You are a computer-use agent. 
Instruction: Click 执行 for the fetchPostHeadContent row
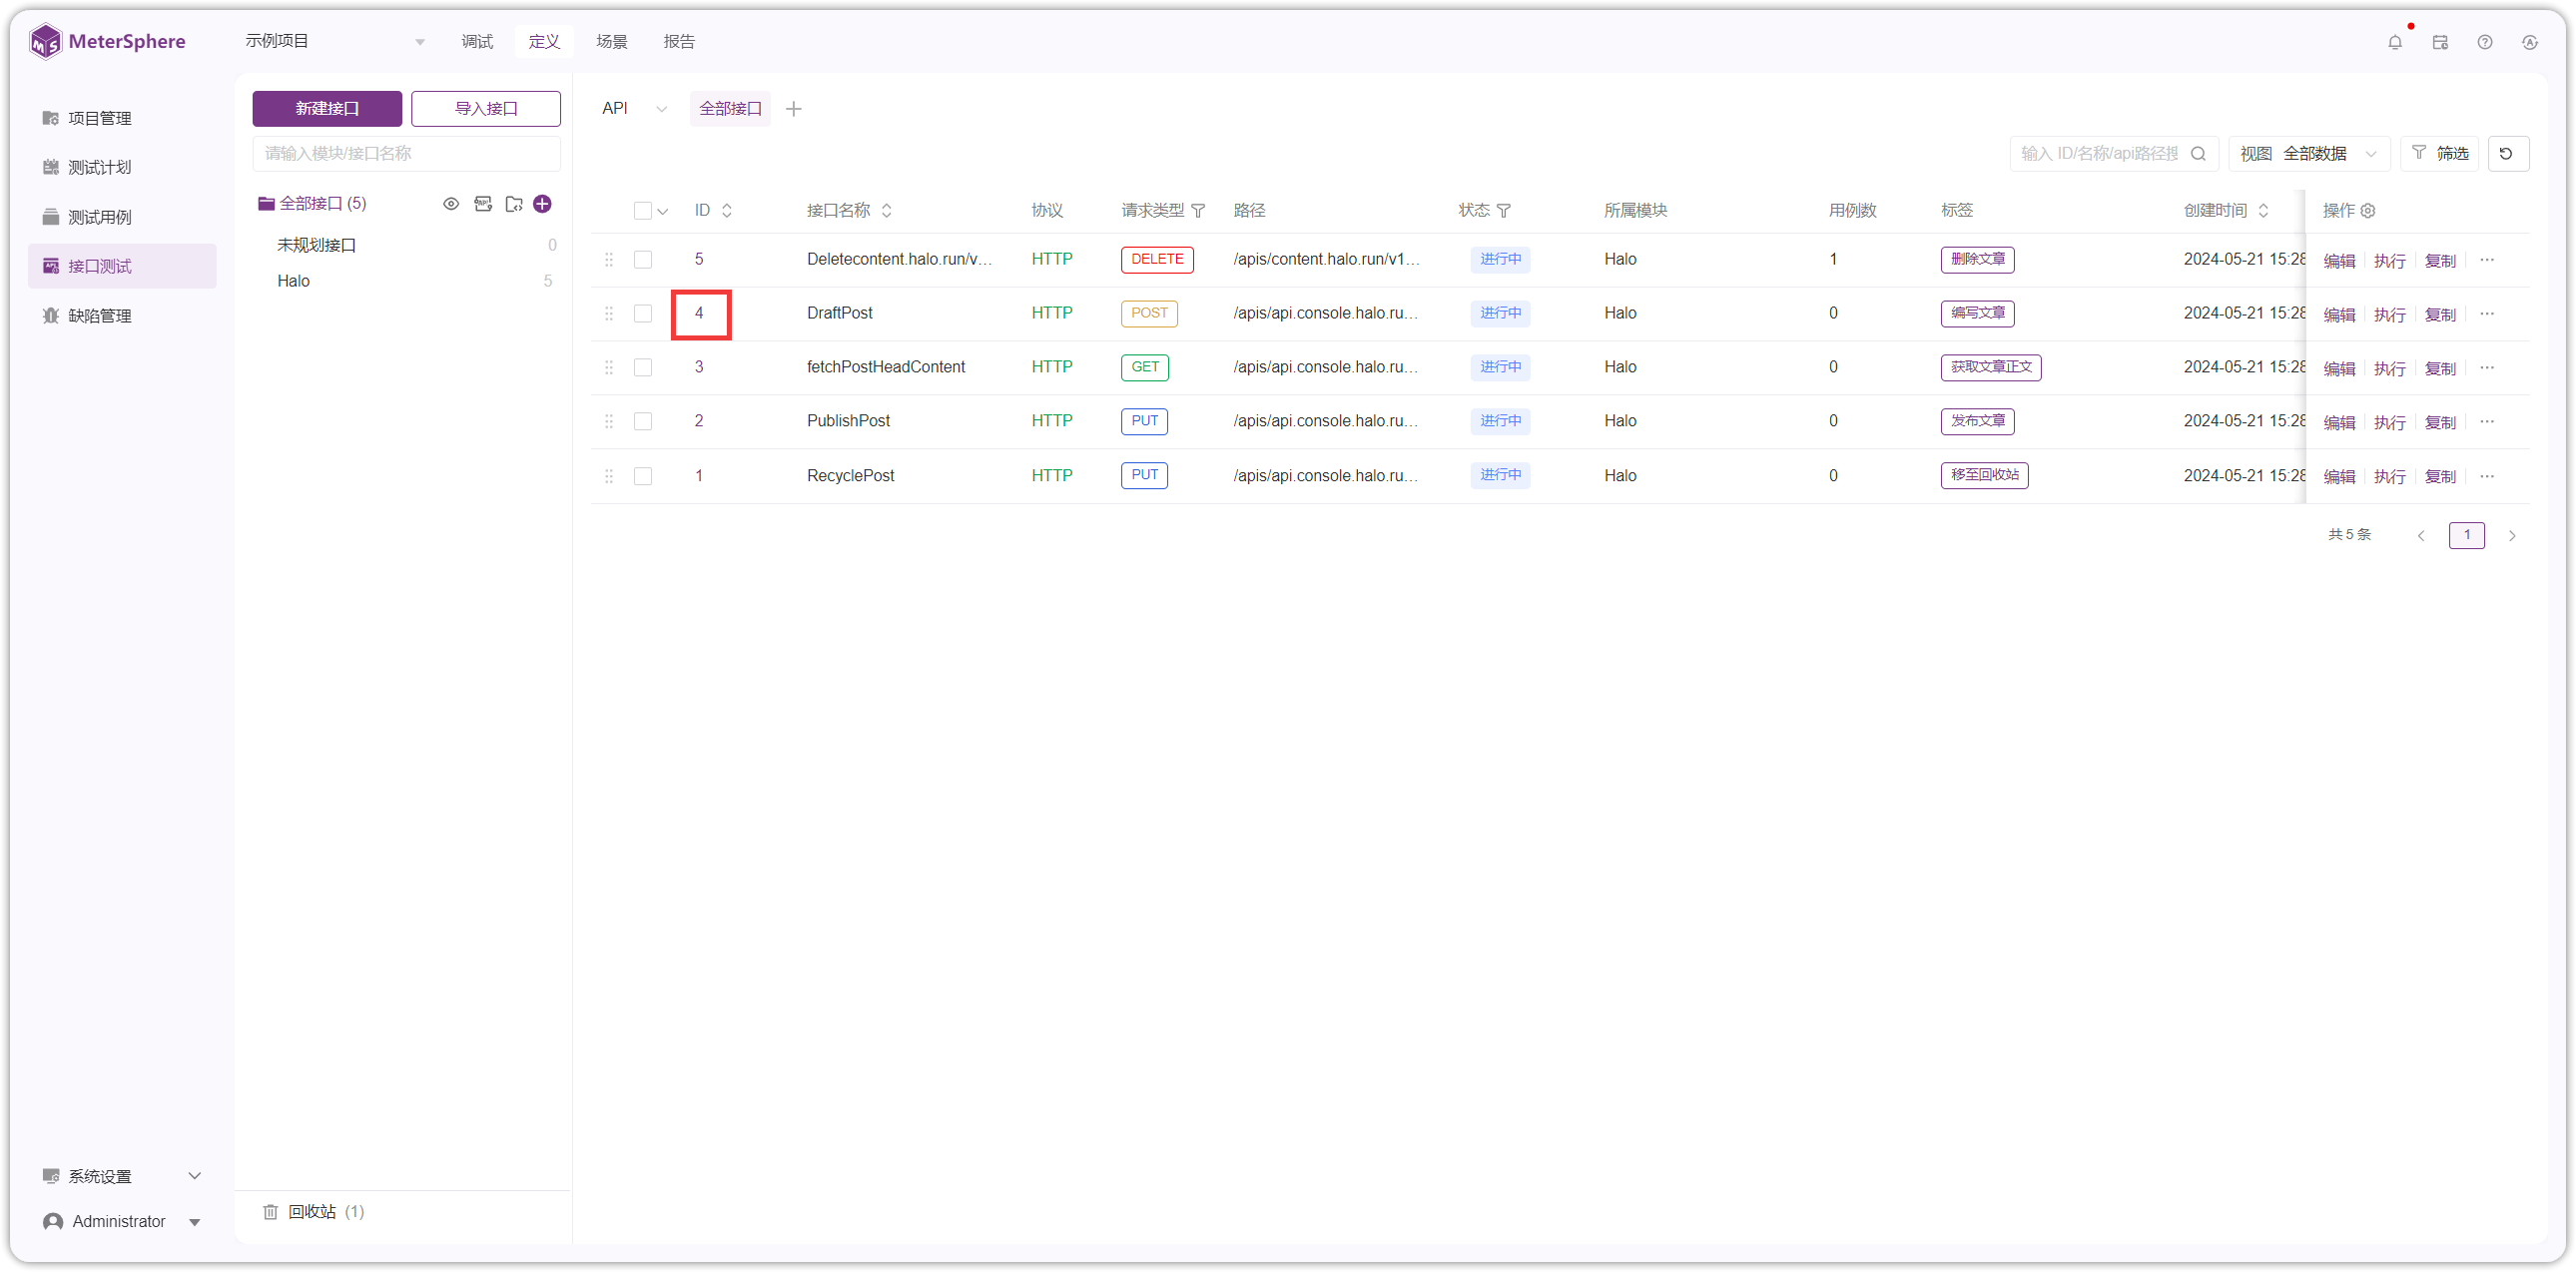2389,369
